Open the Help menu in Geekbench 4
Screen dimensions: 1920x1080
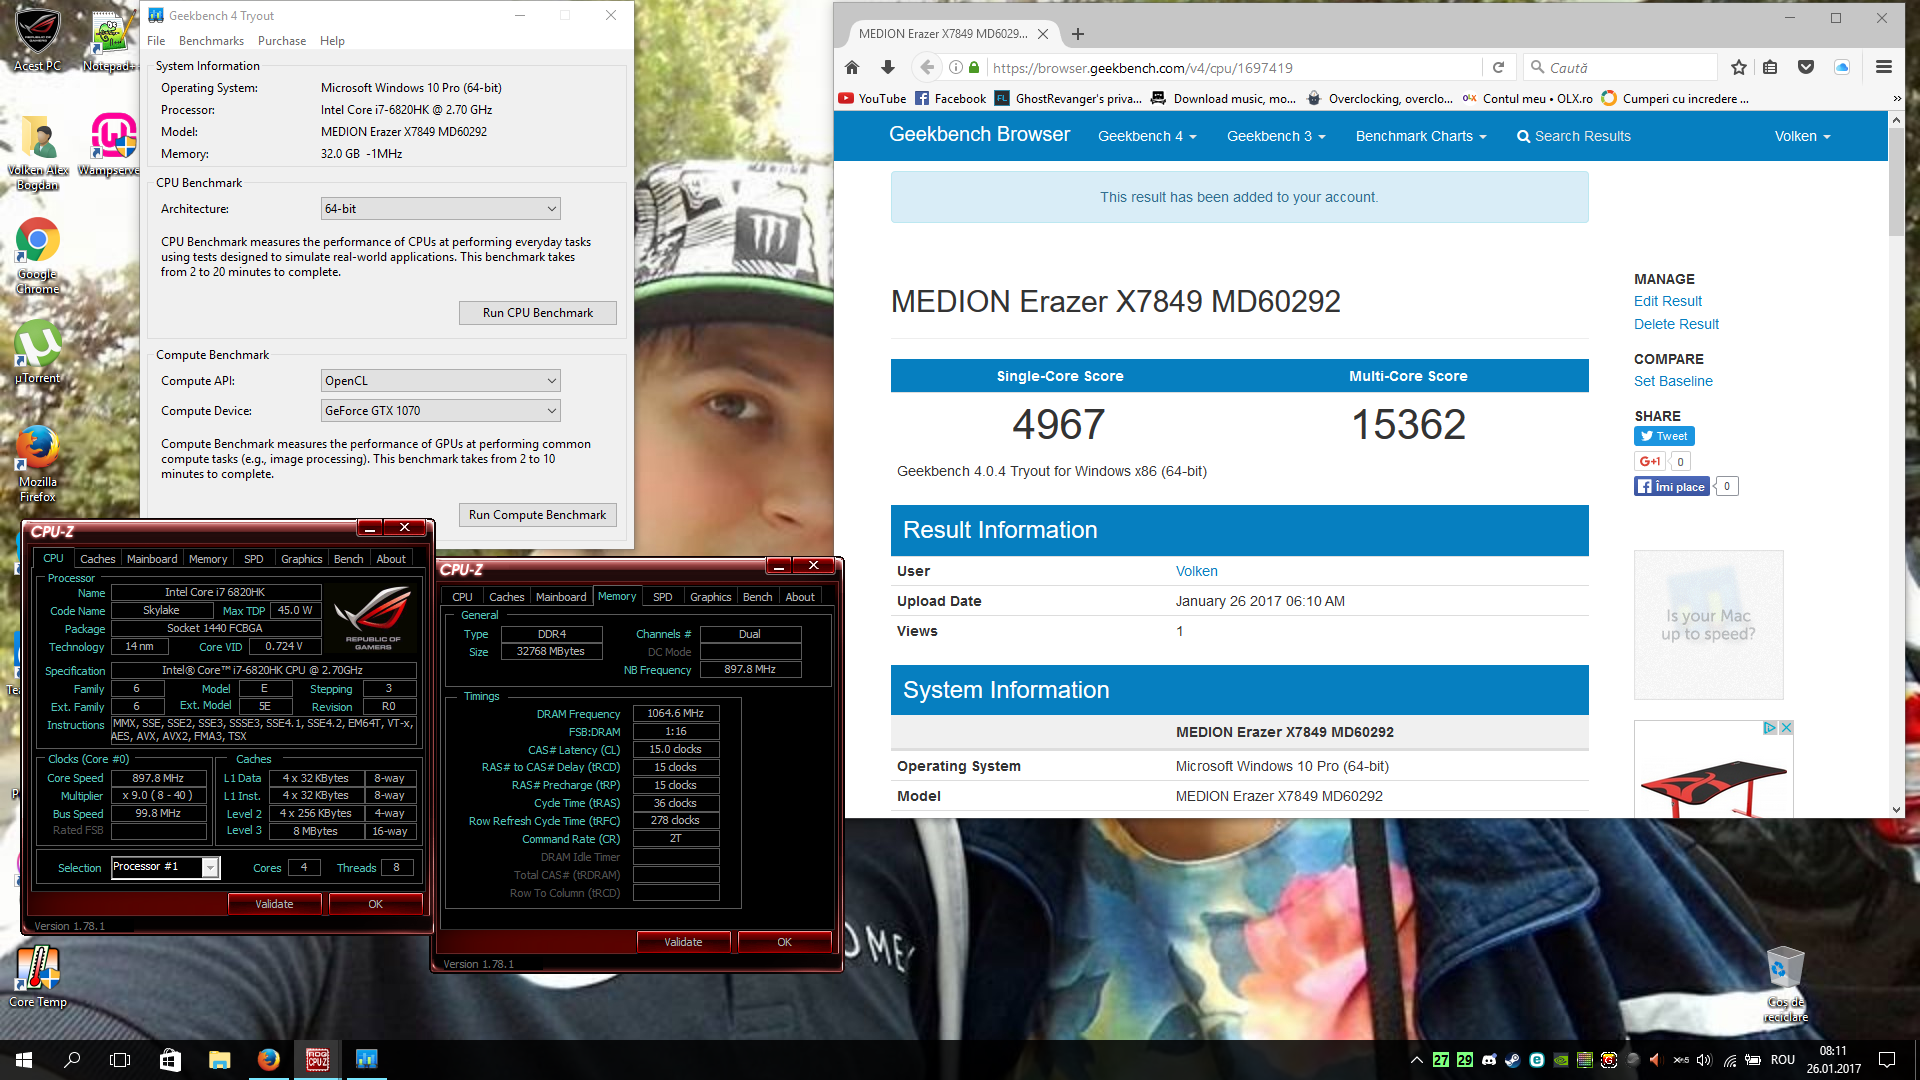click(332, 41)
